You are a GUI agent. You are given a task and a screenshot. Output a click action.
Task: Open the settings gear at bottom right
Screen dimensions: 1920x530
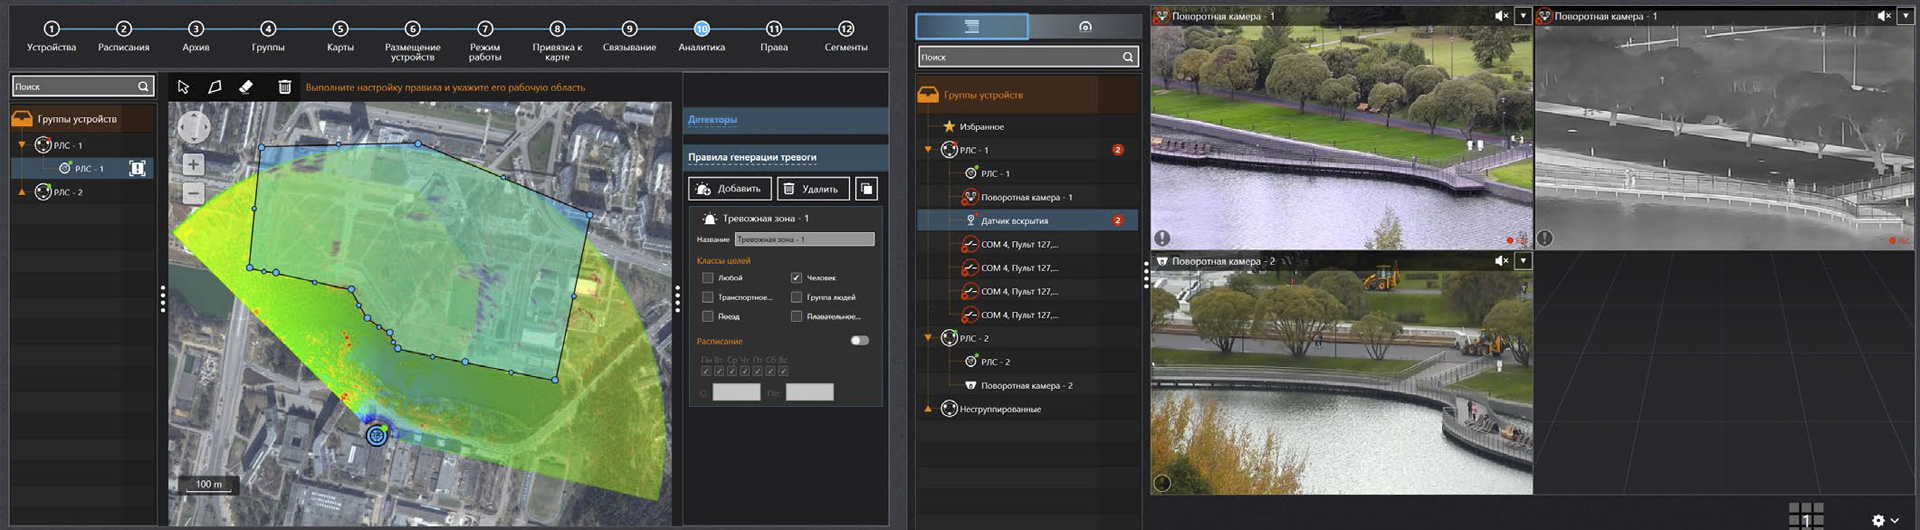1878,520
